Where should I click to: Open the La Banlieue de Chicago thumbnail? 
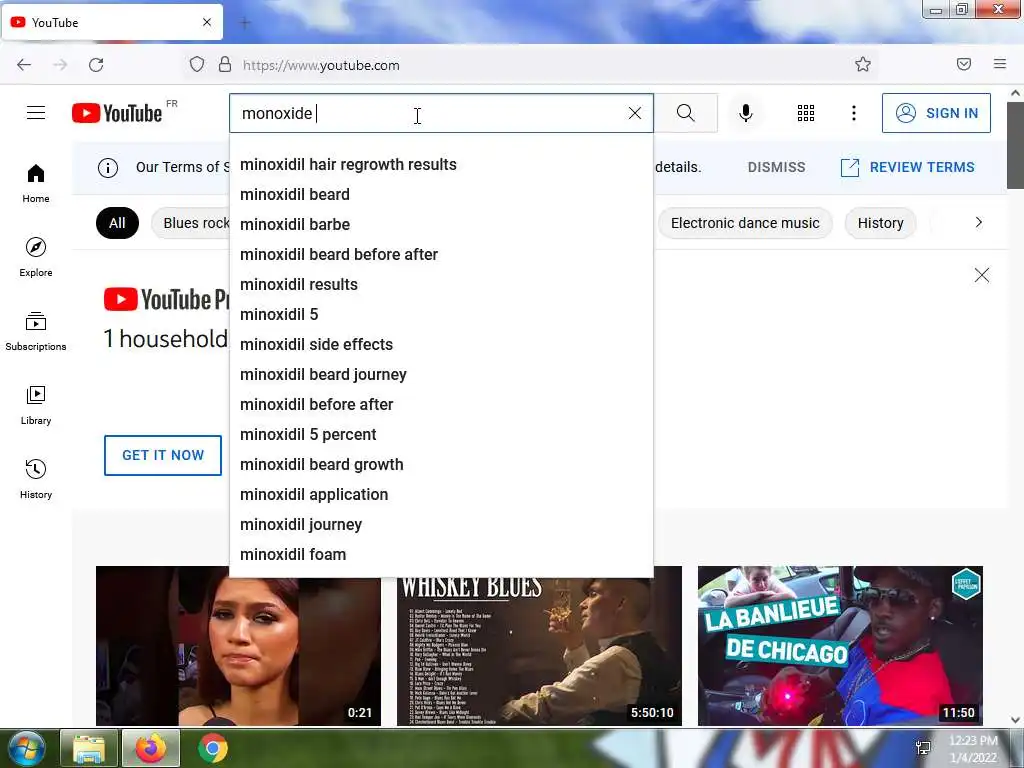click(840, 645)
